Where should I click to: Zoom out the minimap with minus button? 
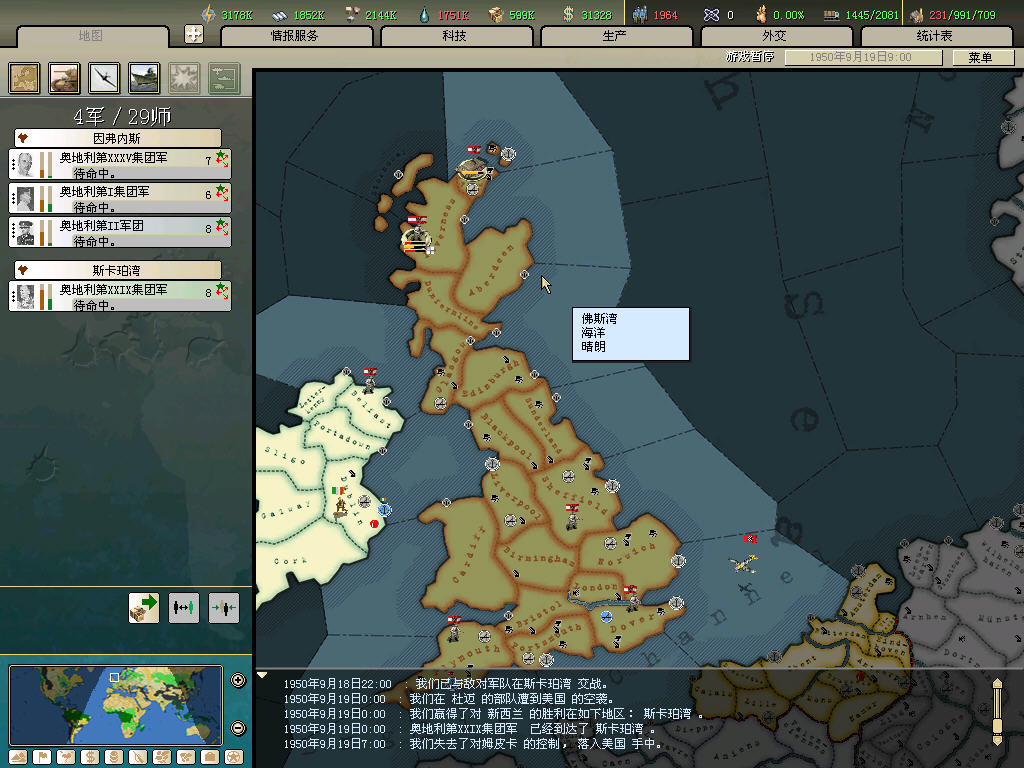238,728
